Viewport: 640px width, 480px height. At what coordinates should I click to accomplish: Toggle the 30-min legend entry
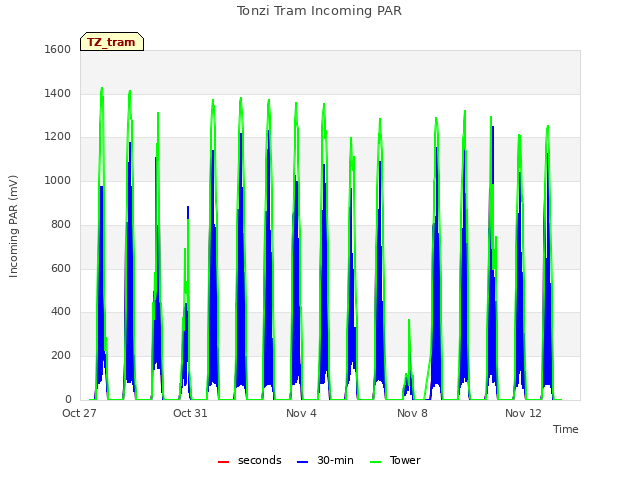(325, 461)
